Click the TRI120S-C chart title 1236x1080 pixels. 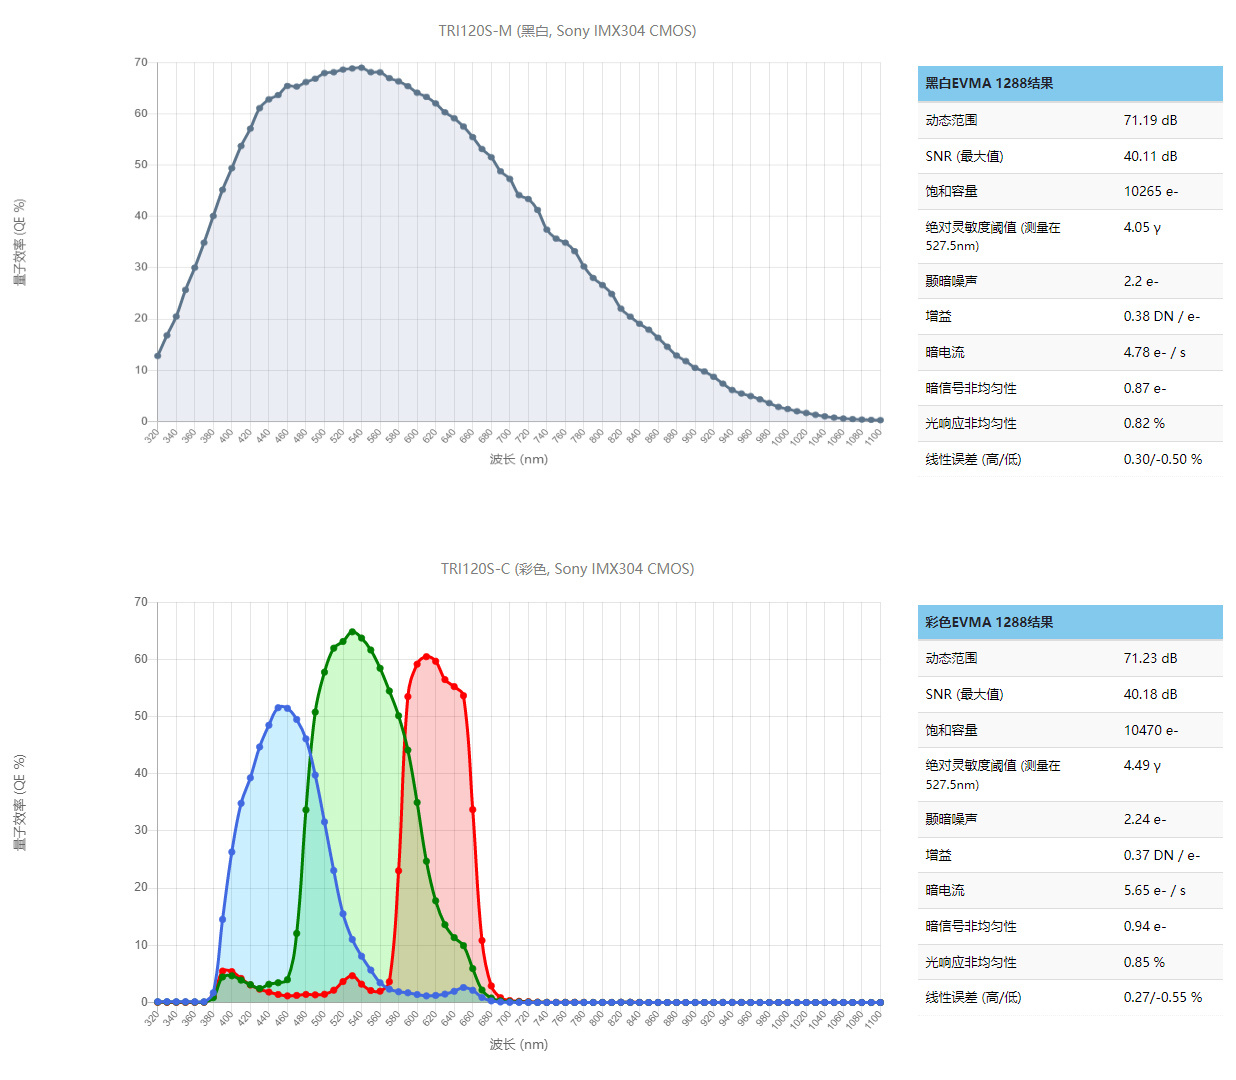568,569
